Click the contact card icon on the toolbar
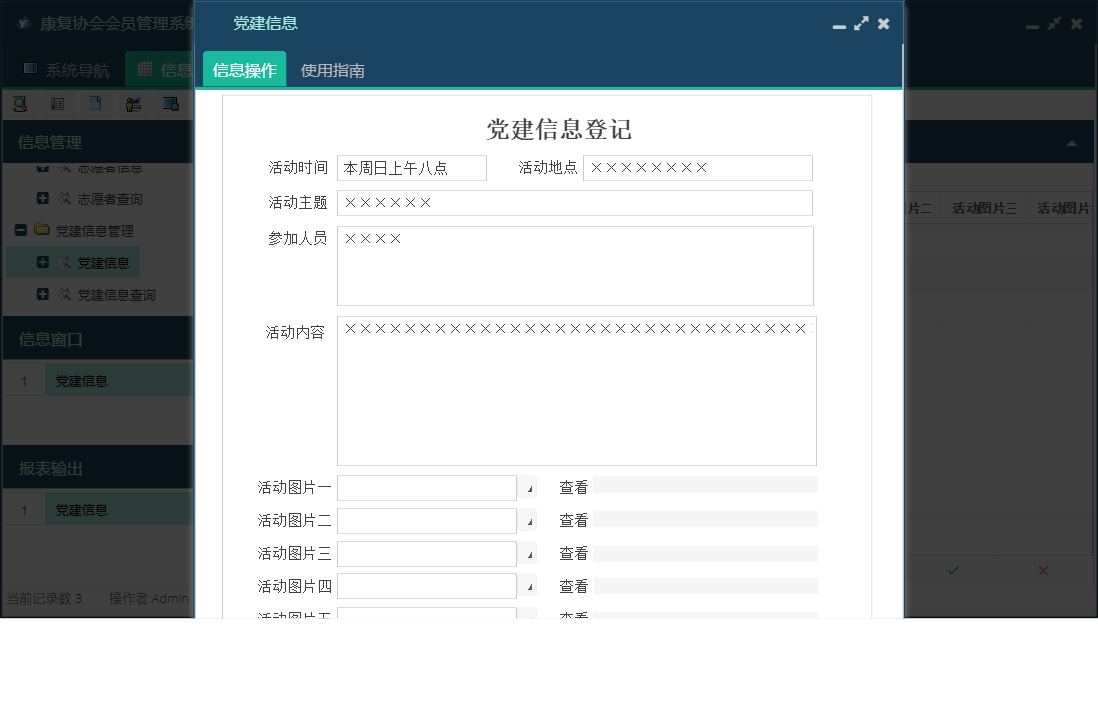1098x705 pixels. tap(57, 103)
